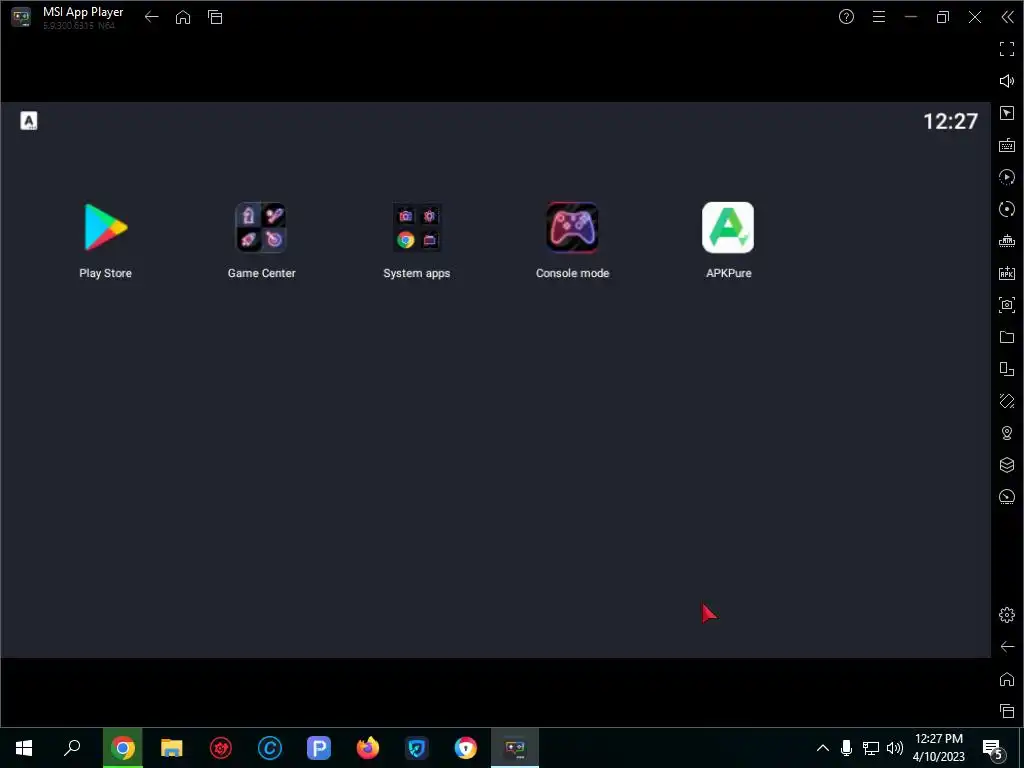Click the two-rectangles resize sidebar icon
Screen dimensions: 1024x768
(1007, 369)
